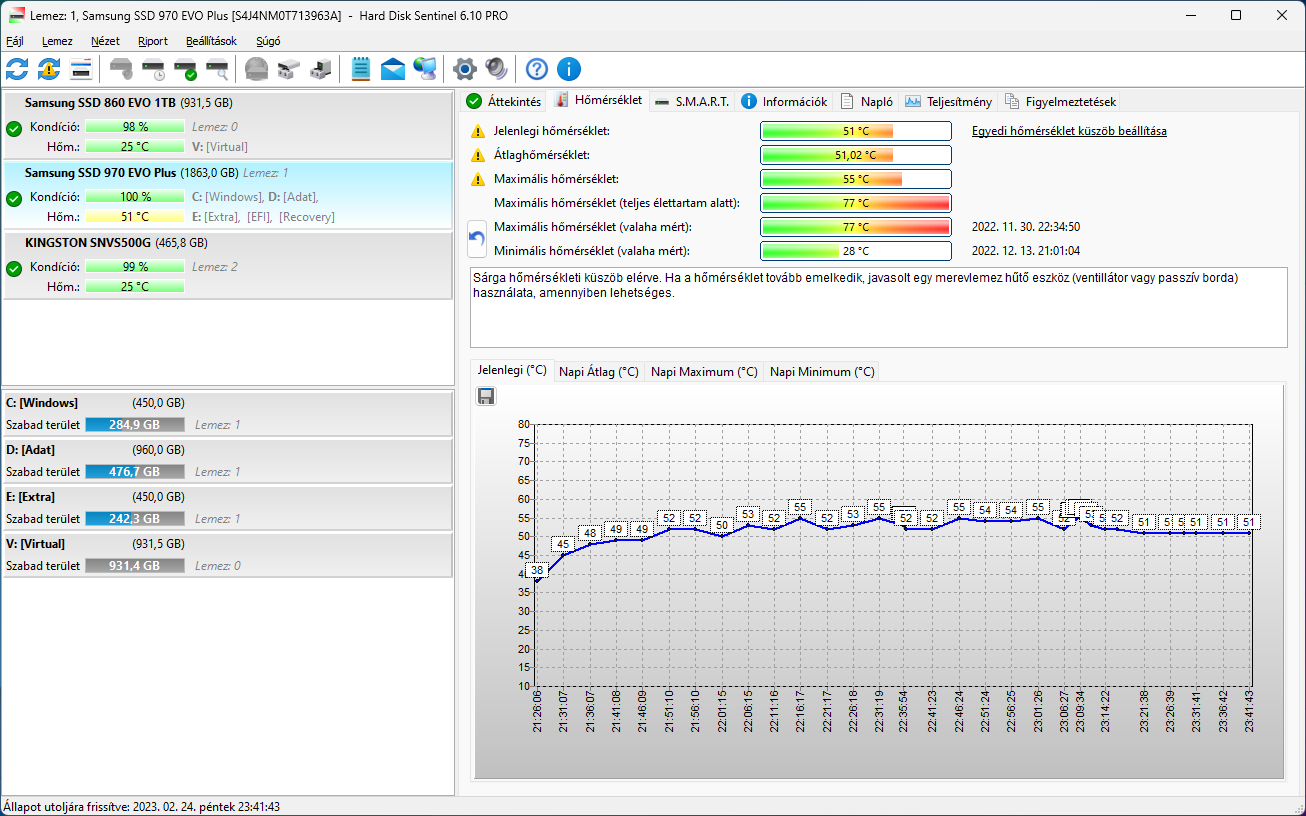1306x816 pixels.
Task: Open the Lemez menu
Action: [x=57, y=42]
